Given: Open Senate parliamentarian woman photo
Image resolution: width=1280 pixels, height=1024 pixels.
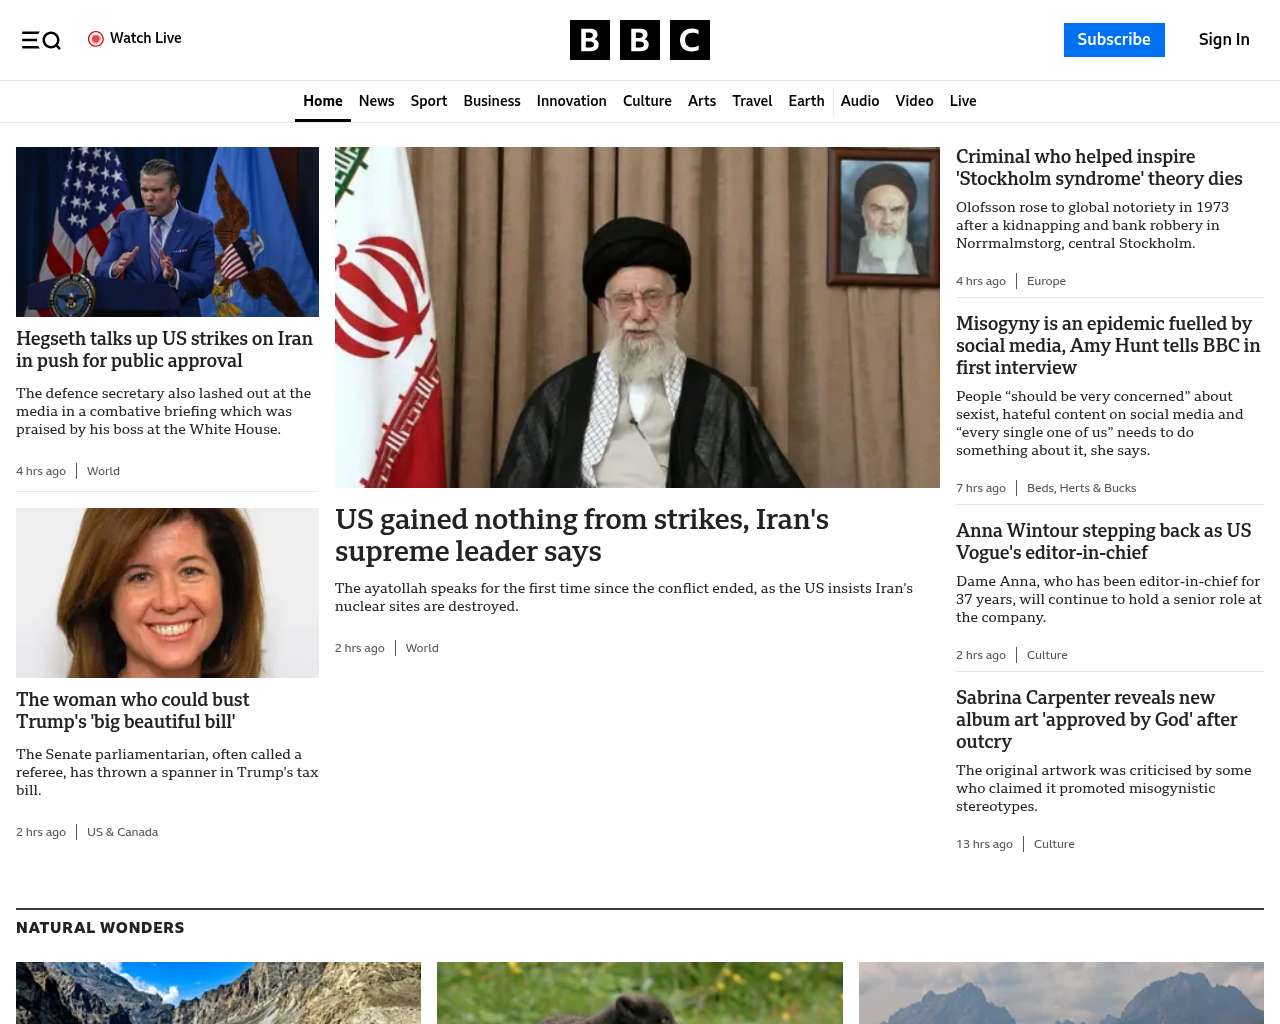Looking at the screenshot, I should (167, 593).
